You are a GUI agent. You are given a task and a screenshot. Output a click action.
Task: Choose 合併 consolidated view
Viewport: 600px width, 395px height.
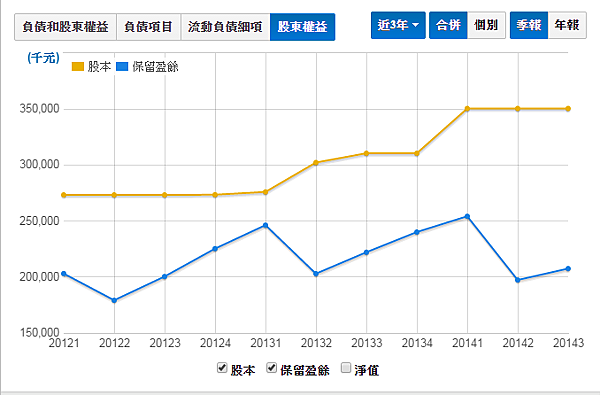click(448, 25)
